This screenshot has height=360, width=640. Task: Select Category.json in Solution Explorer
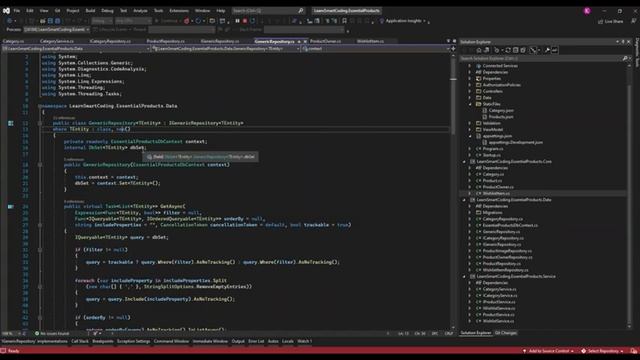point(501,111)
